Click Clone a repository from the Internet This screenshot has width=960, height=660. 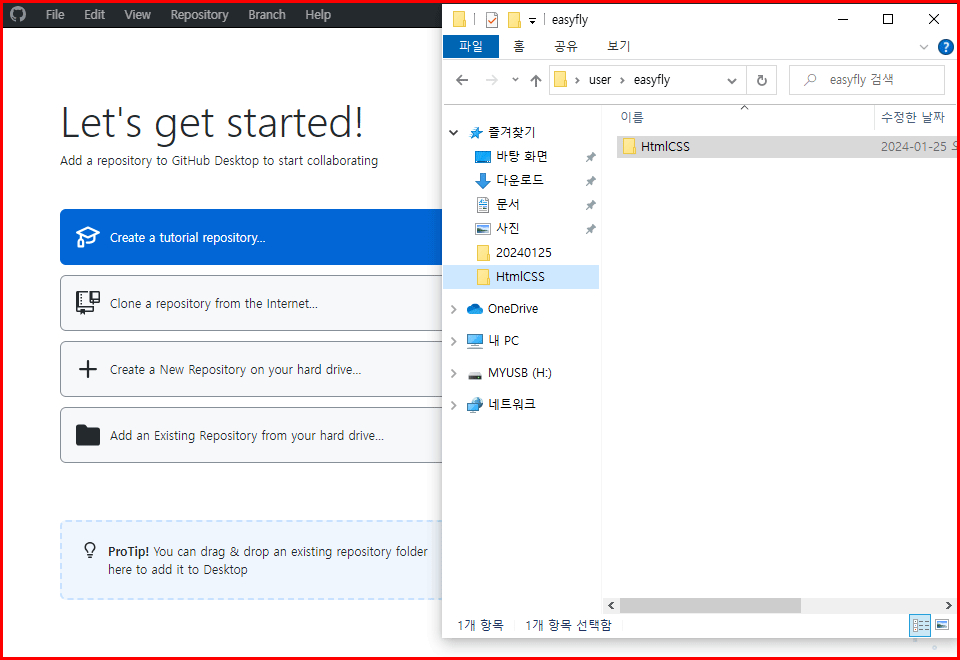pyautogui.click(x=251, y=303)
